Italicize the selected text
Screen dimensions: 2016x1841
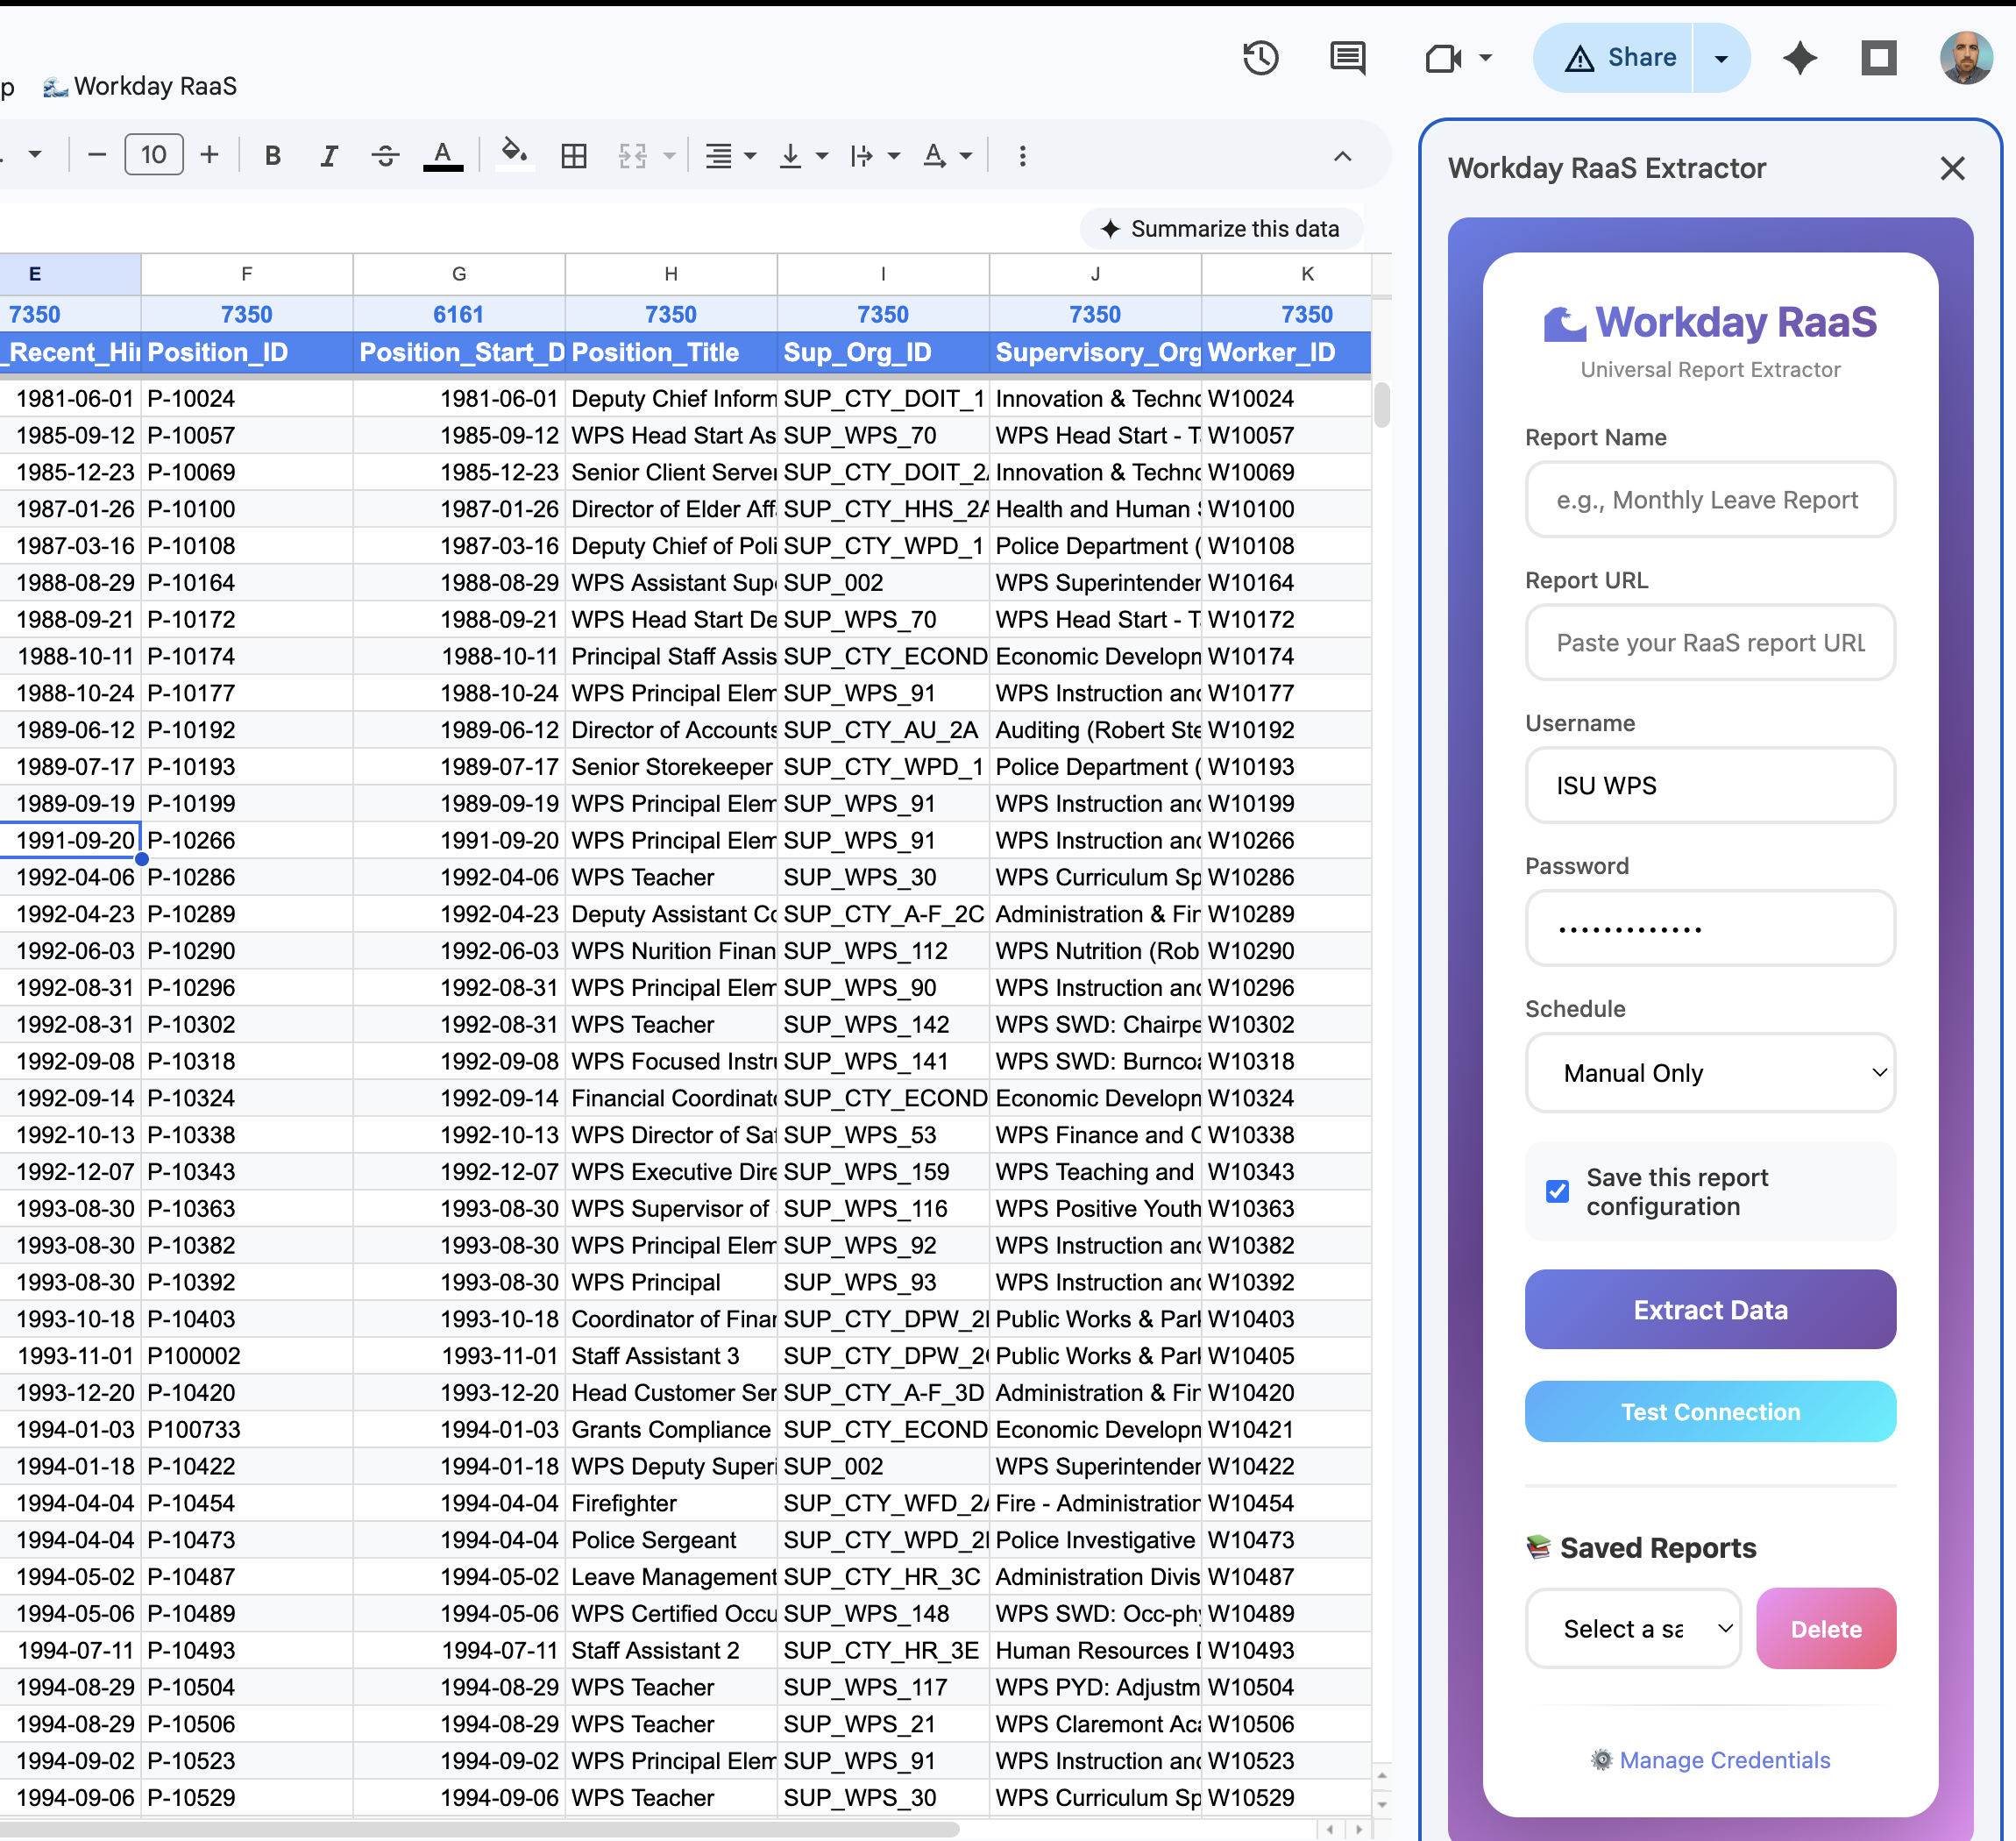[x=329, y=155]
